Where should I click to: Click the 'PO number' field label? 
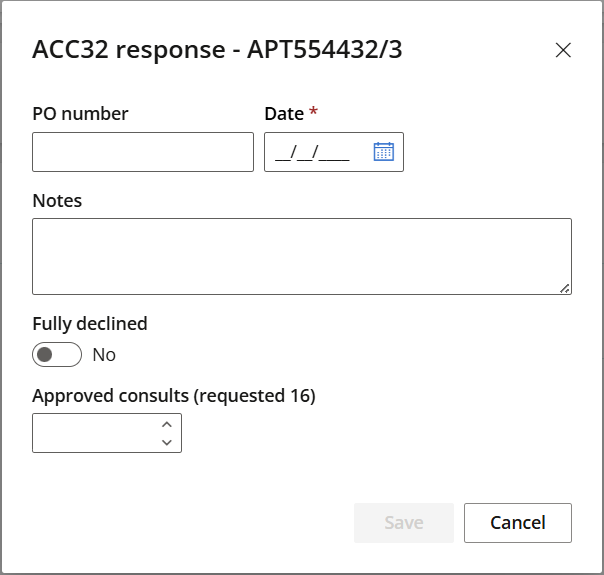[x=81, y=114]
